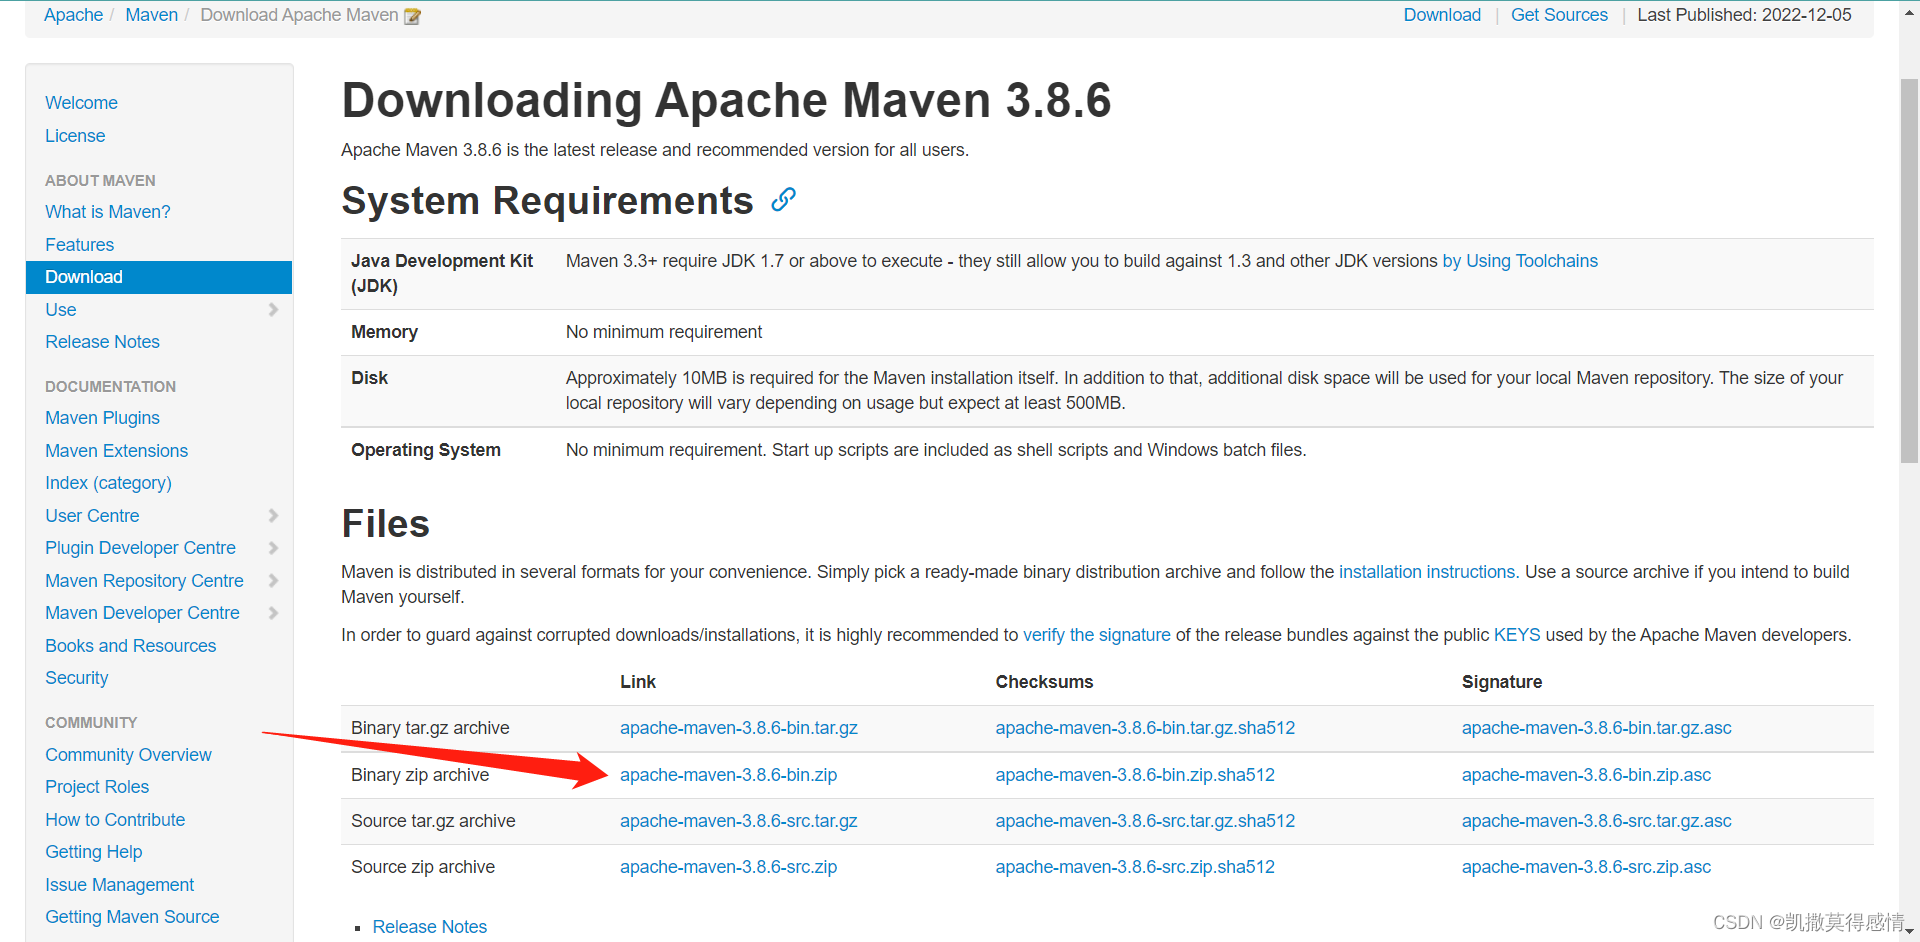Open How to Contribute page
Image resolution: width=1920 pixels, height=942 pixels.
click(x=115, y=820)
